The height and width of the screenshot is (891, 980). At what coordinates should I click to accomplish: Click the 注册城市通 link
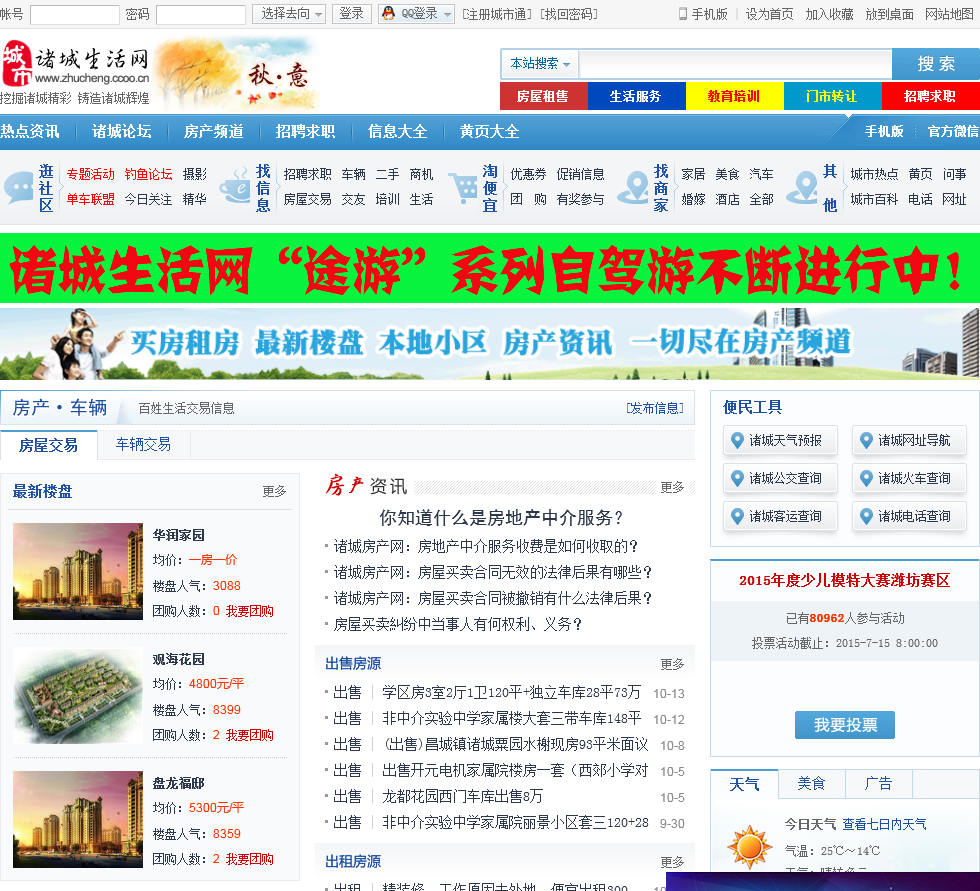[497, 14]
